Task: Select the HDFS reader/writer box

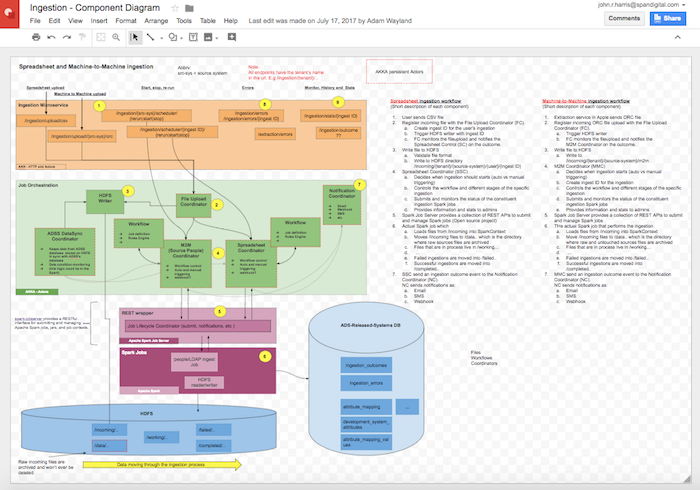Action: click(x=204, y=382)
